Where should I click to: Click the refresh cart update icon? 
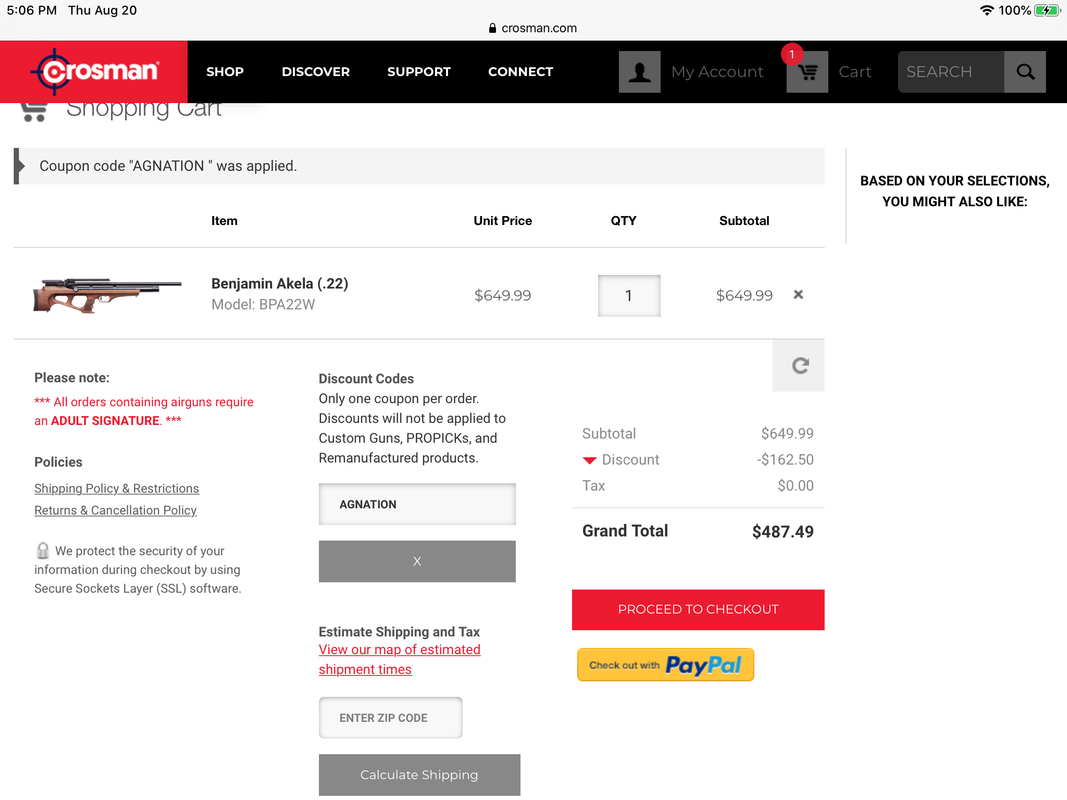click(799, 366)
